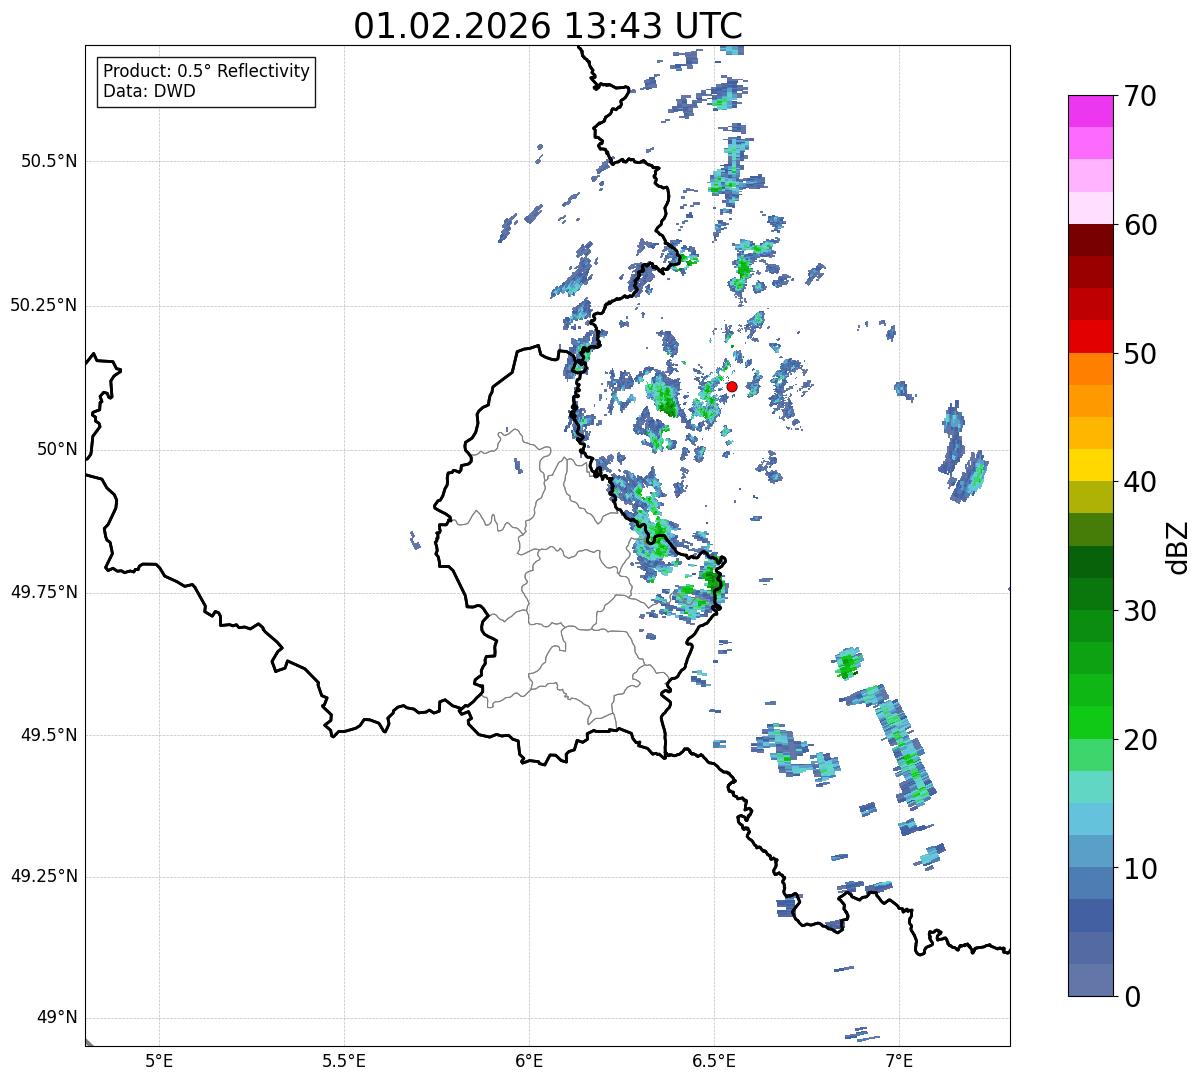Click the longitude label '6.5°E'
The image size is (1202, 1081).
(714, 1061)
